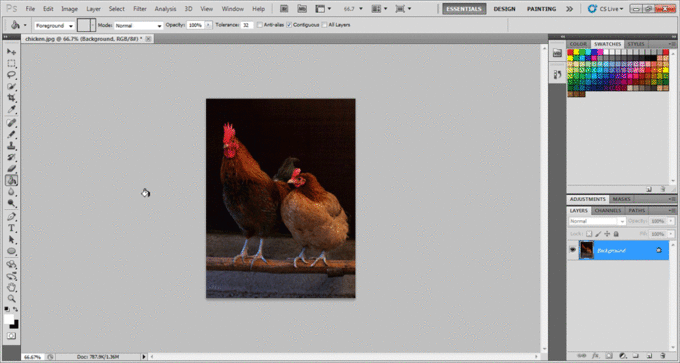The image size is (680, 363).
Task: Open the layer Fill dropdown arrow
Action: click(671, 234)
